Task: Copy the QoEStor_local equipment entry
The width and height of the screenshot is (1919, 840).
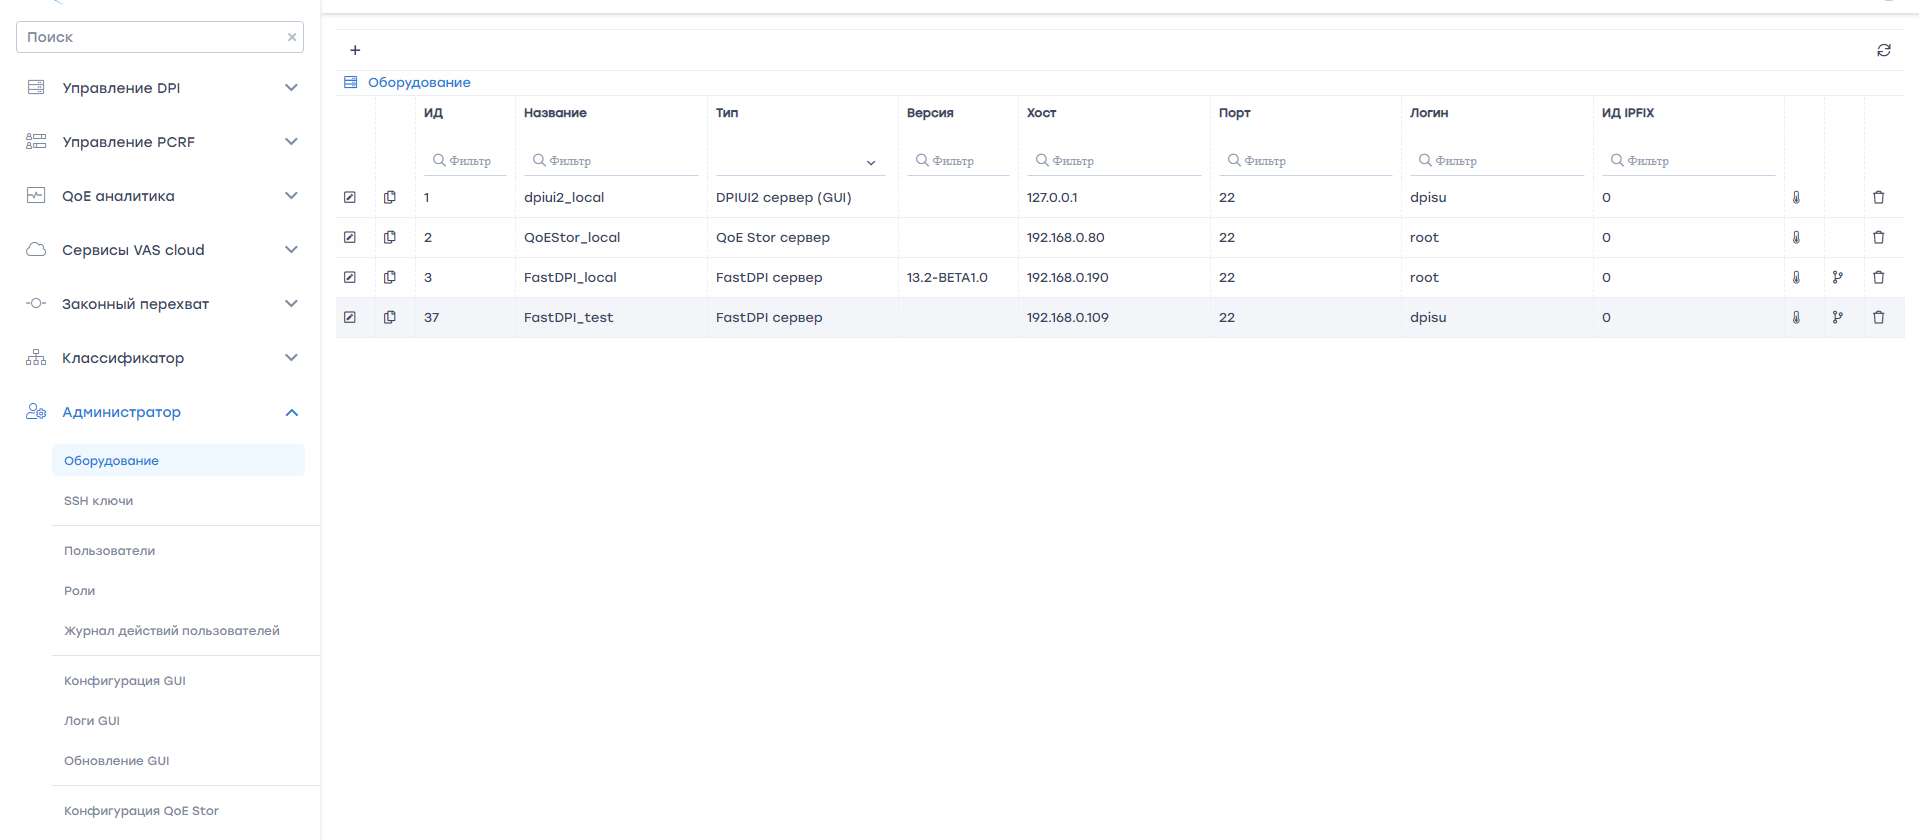Action: (x=390, y=238)
